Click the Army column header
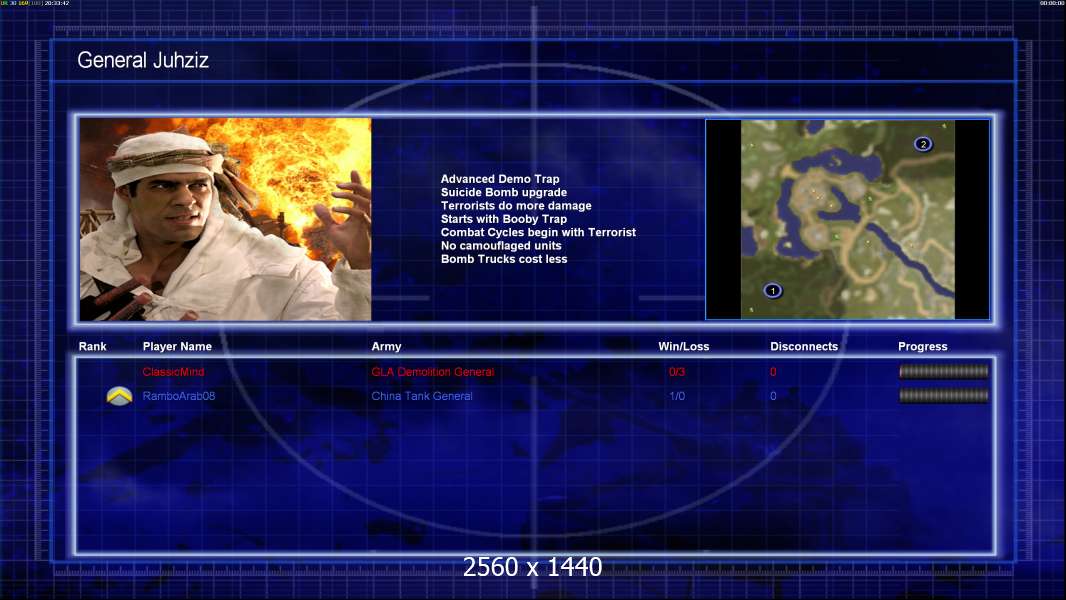Image resolution: width=1066 pixels, height=600 pixels. (x=386, y=347)
